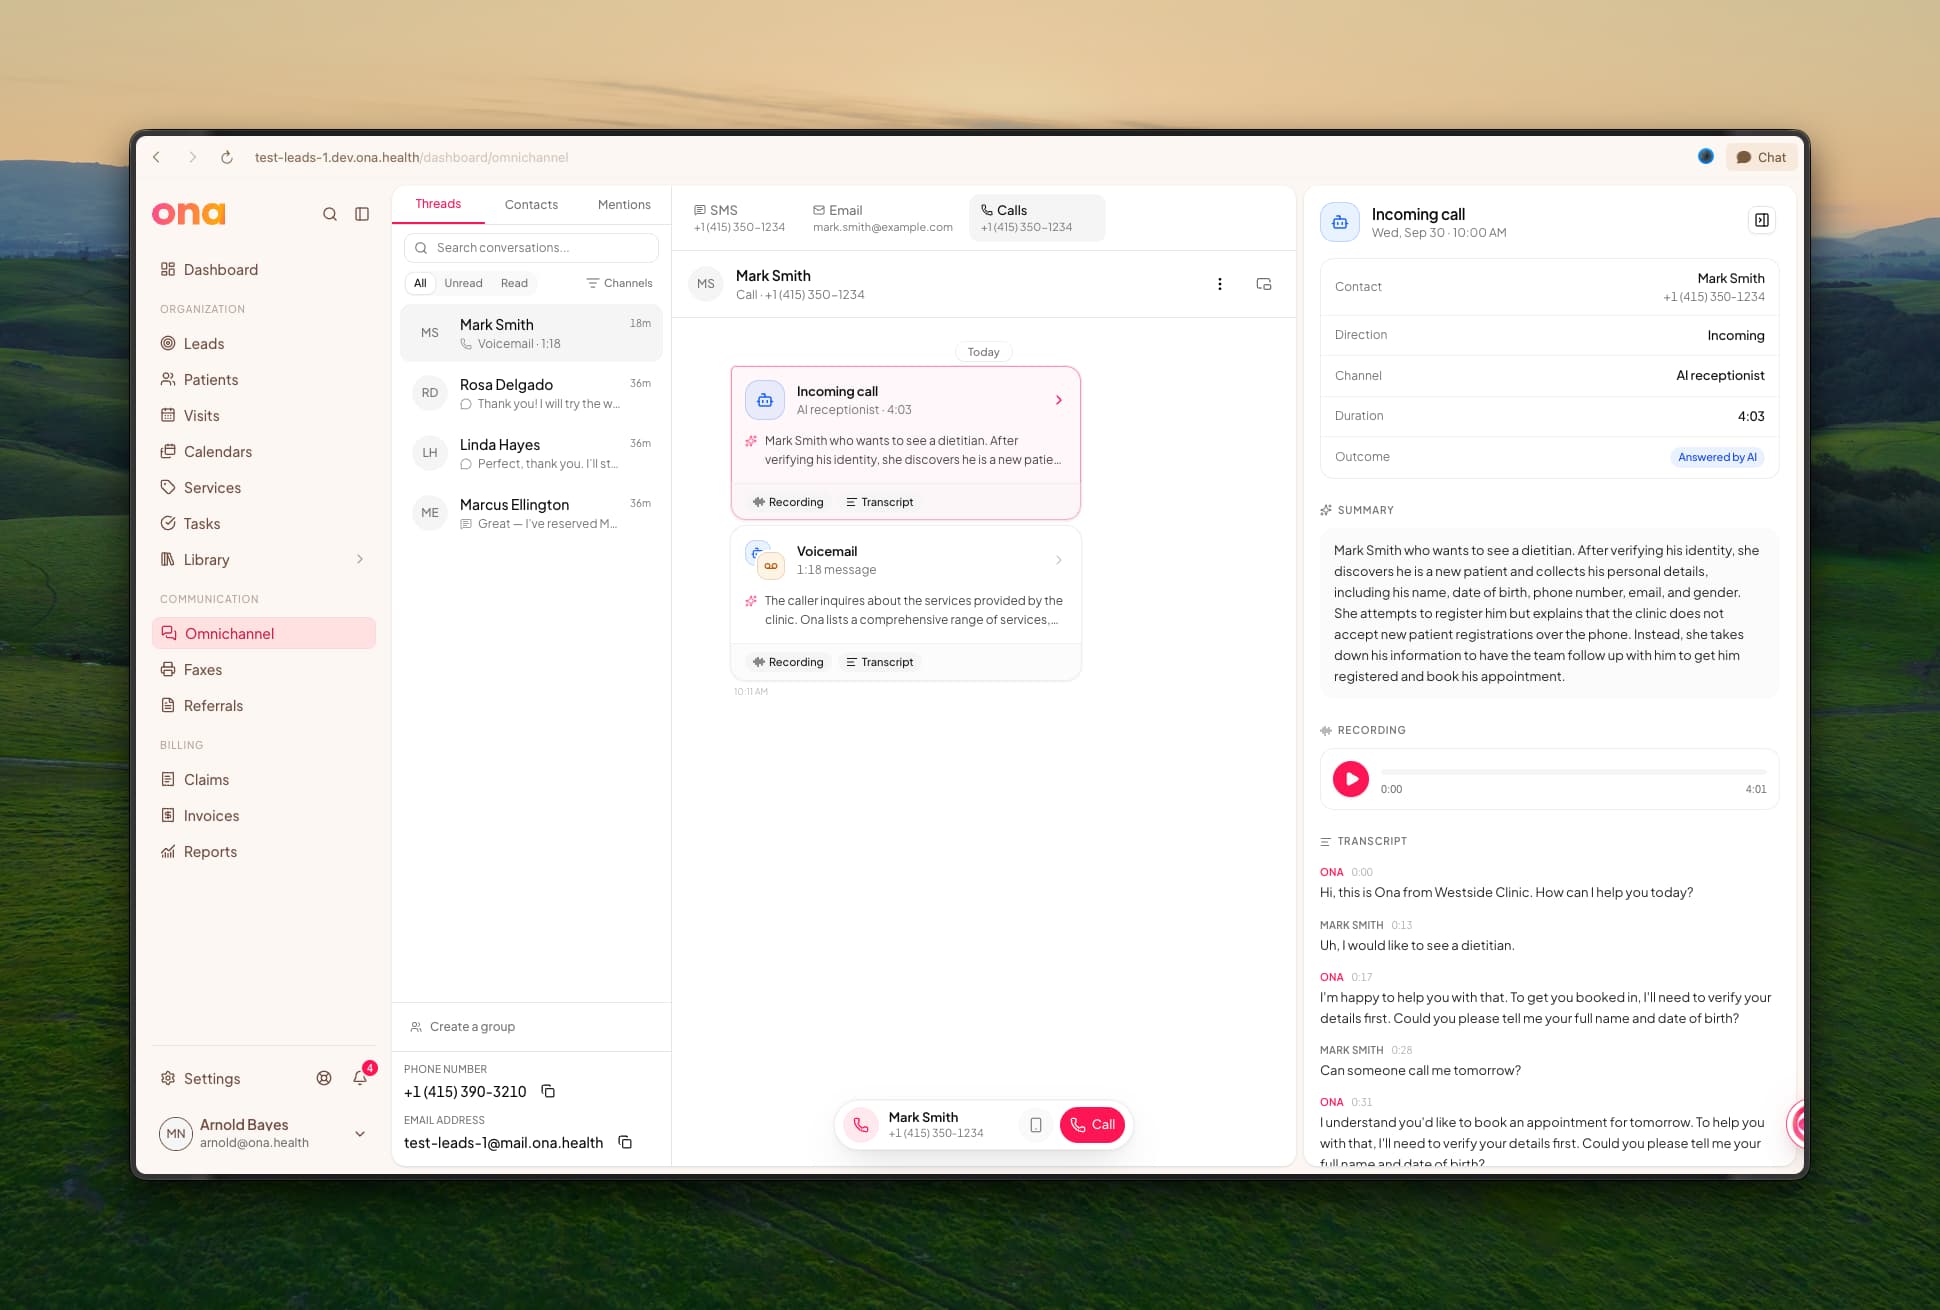
Task: Open the three-dot menu for Mark Smith
Action: 1219,284
